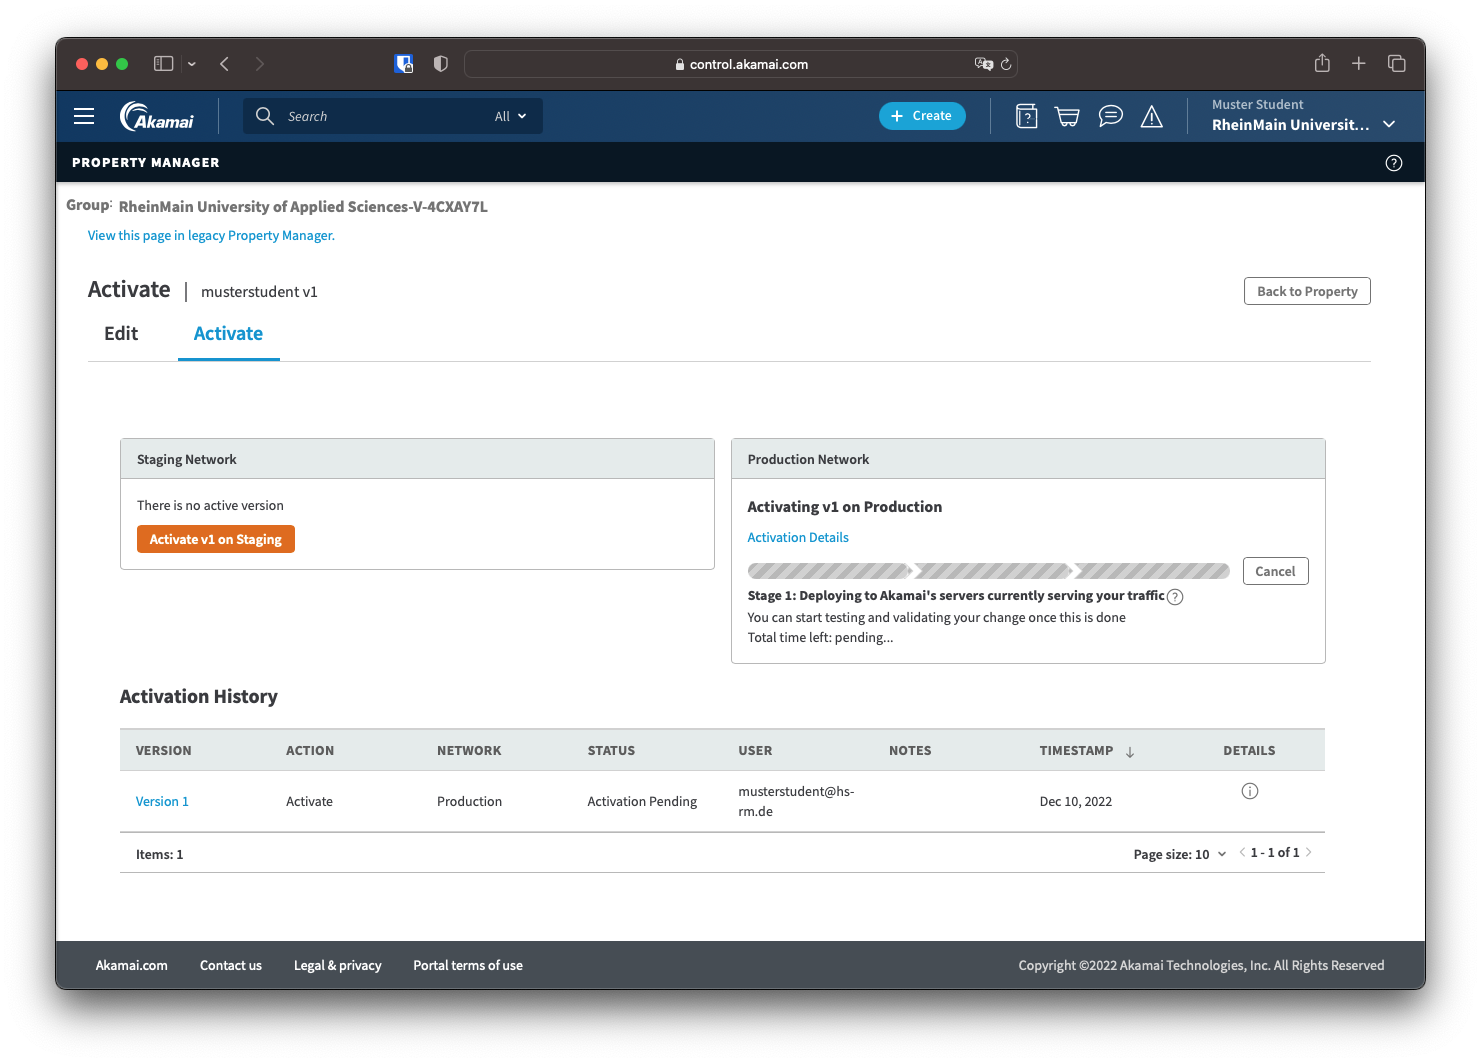The image size is (1481, 1063).
Task: Click the Property Manager help icon
Action: click(x=1394, y=163)
